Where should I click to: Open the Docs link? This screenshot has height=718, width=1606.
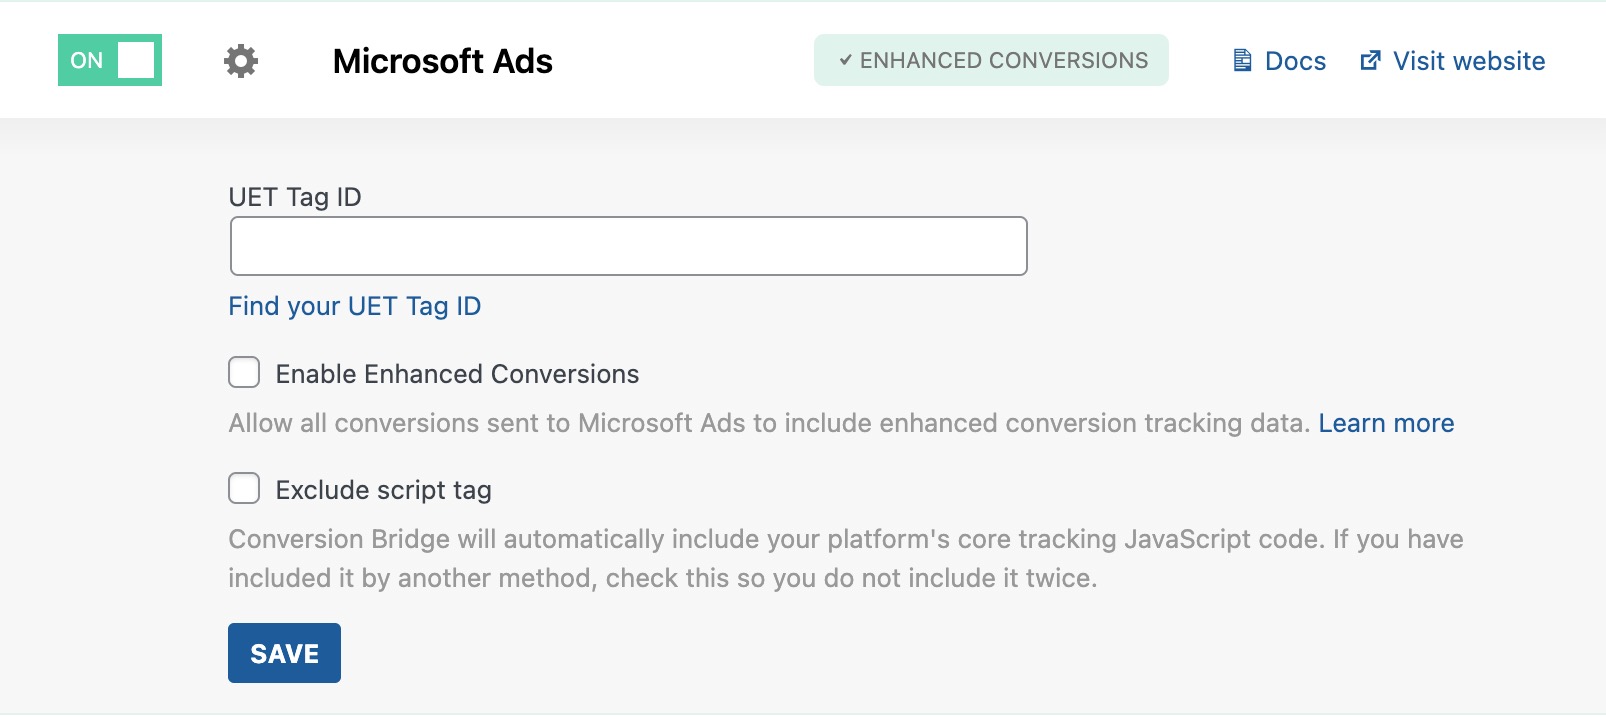pyautogui.click(x=1296, y=60)
